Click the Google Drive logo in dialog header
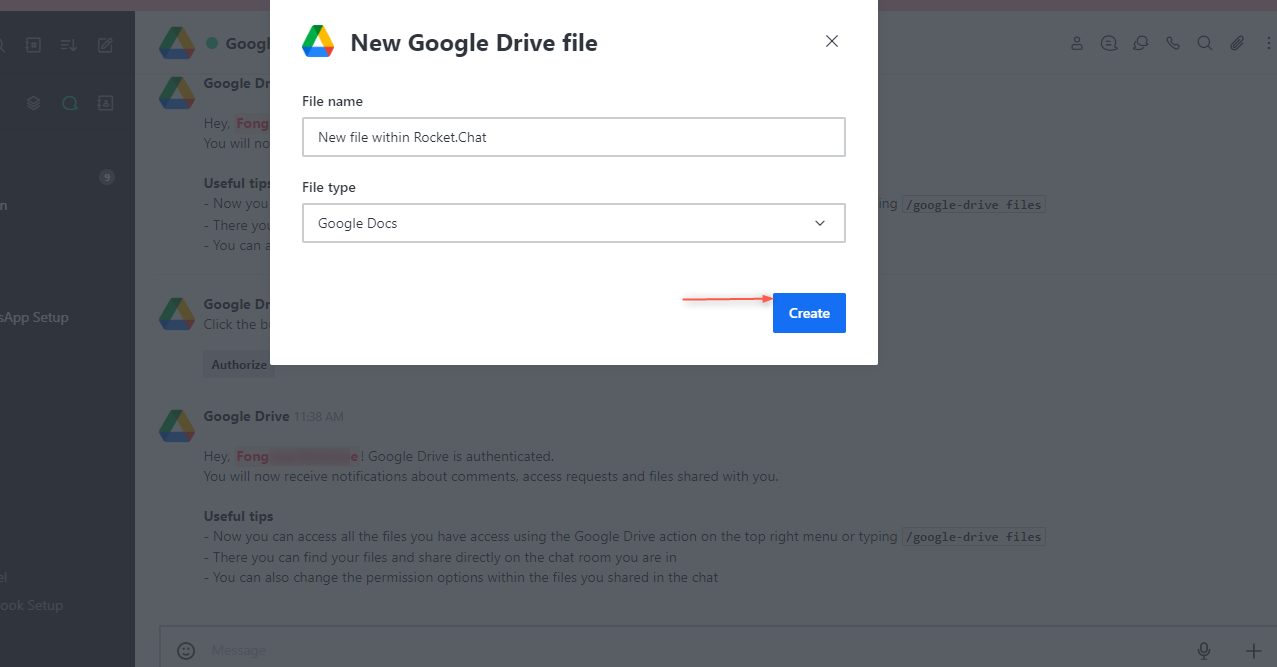Viewport: 1277px width, 667px height. [x=318, y=42]
